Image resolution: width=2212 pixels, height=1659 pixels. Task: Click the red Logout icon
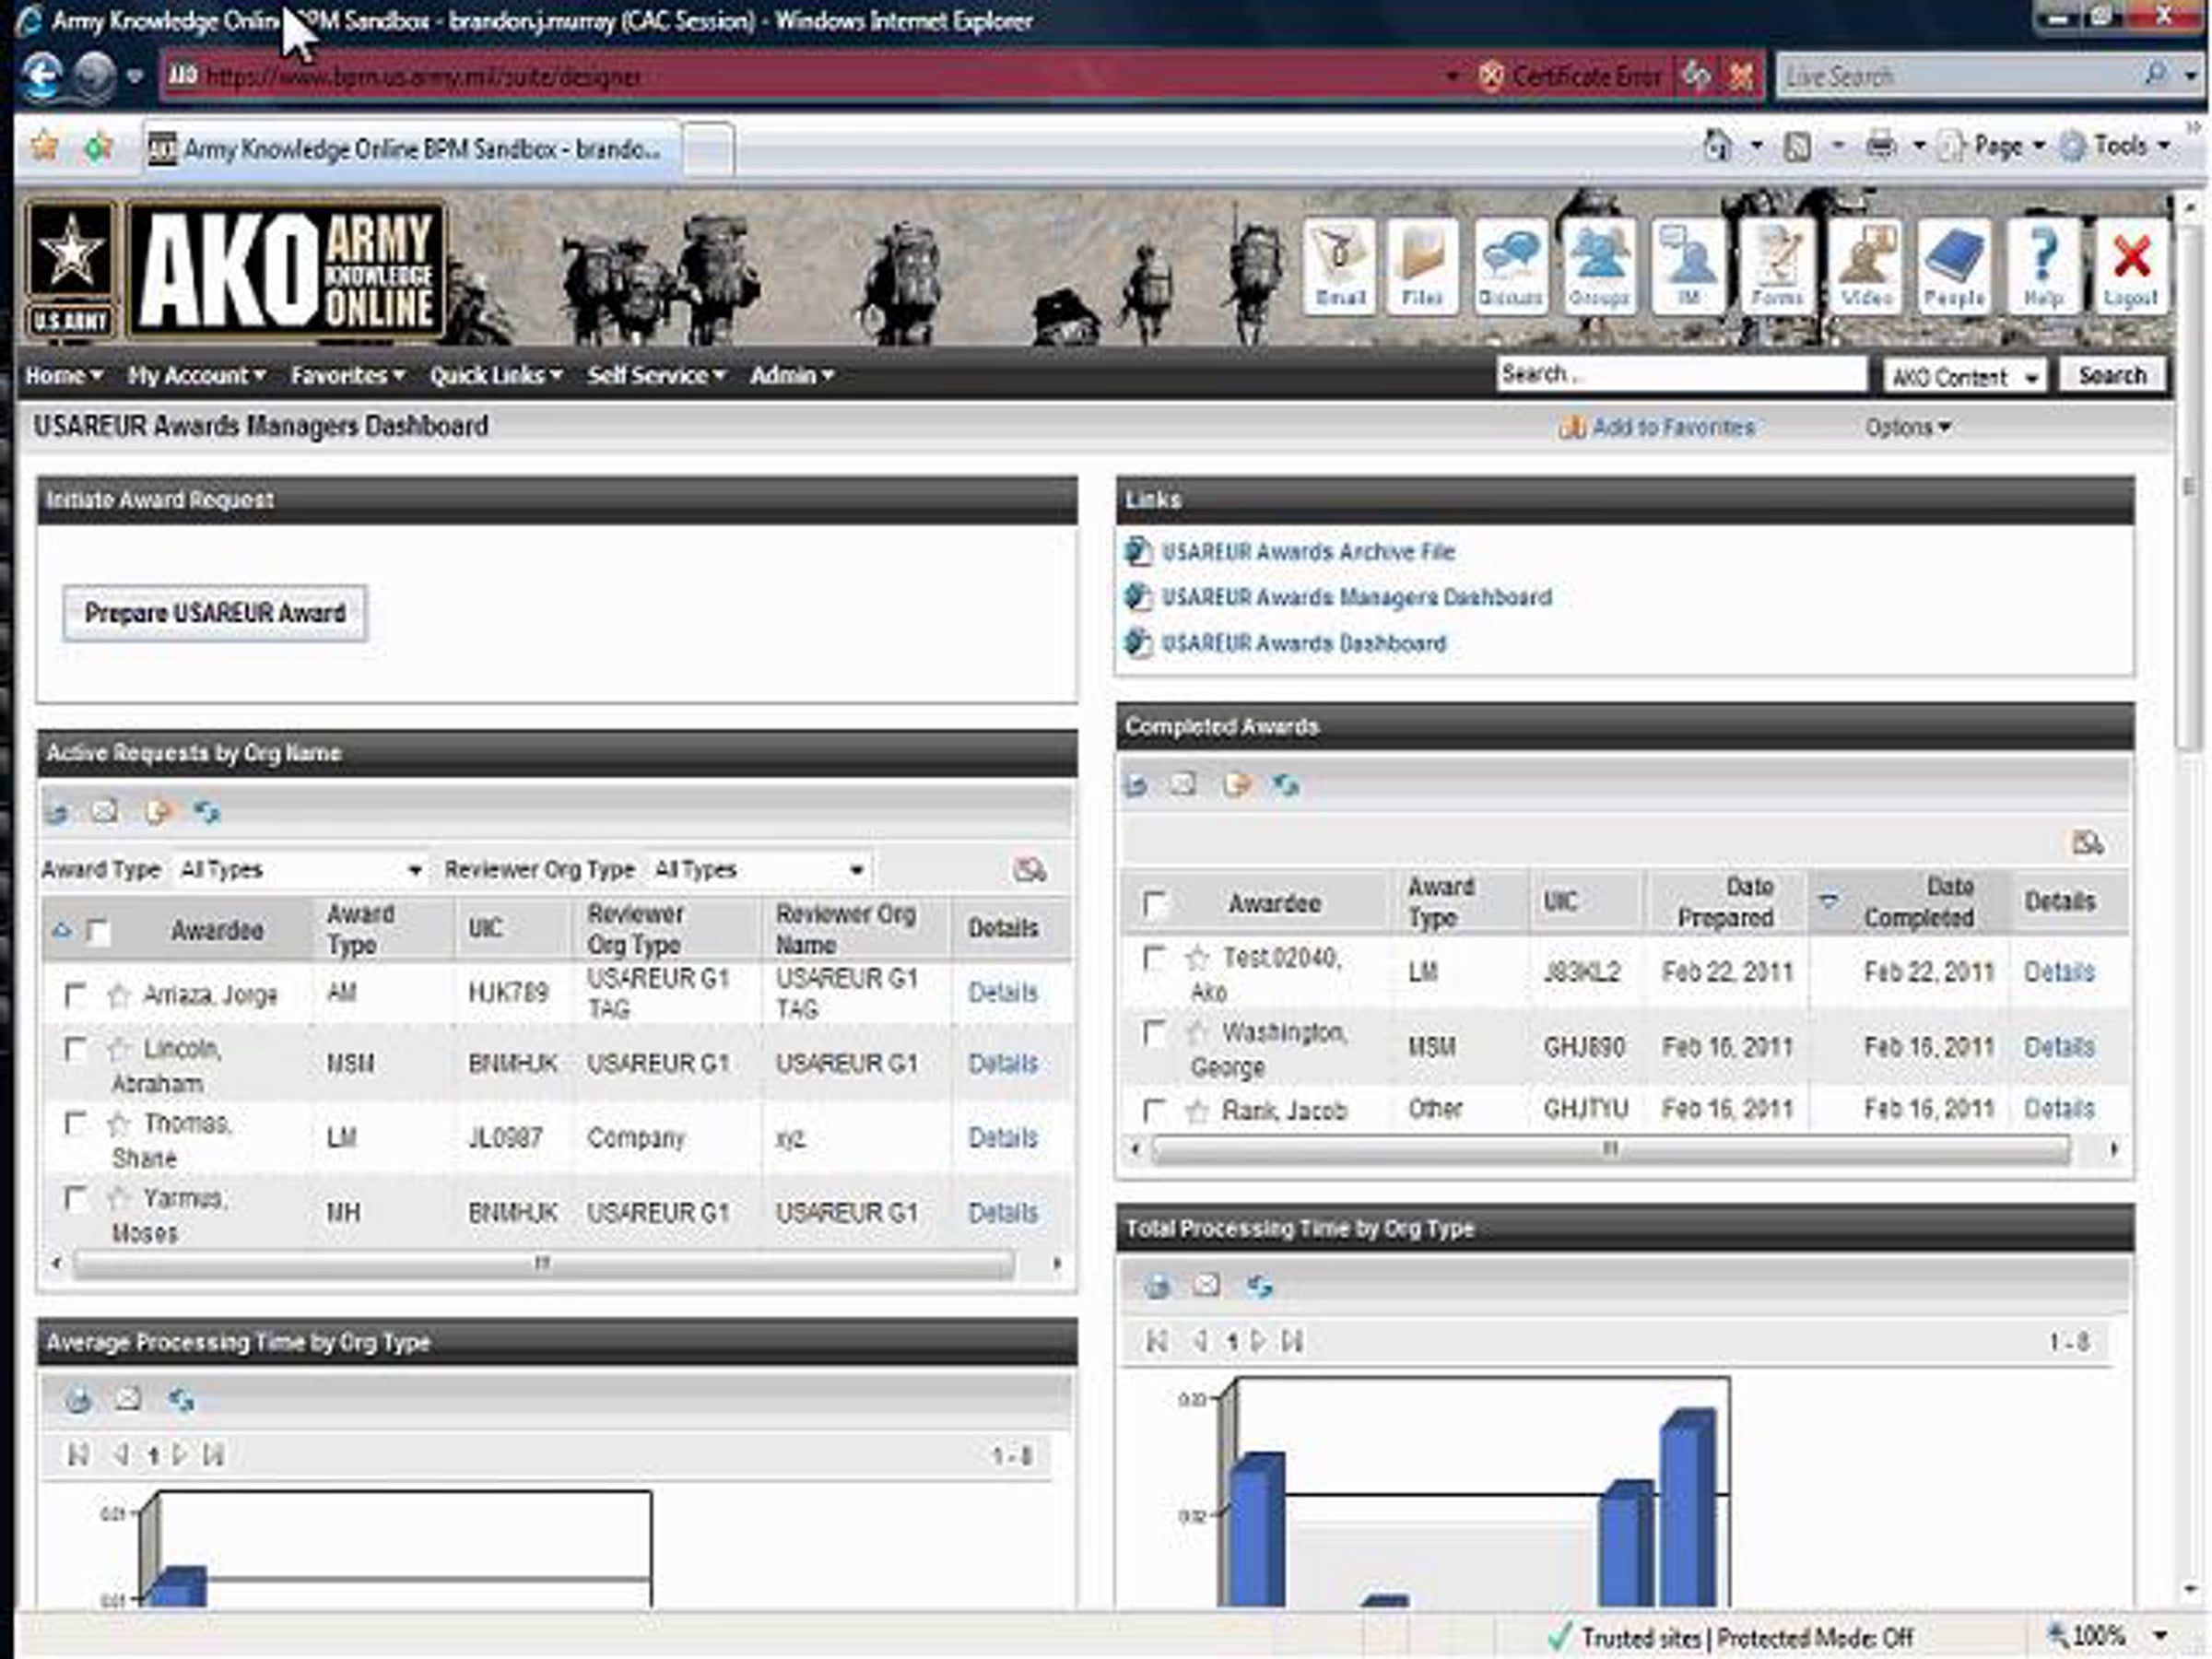tap(2131, 264)
